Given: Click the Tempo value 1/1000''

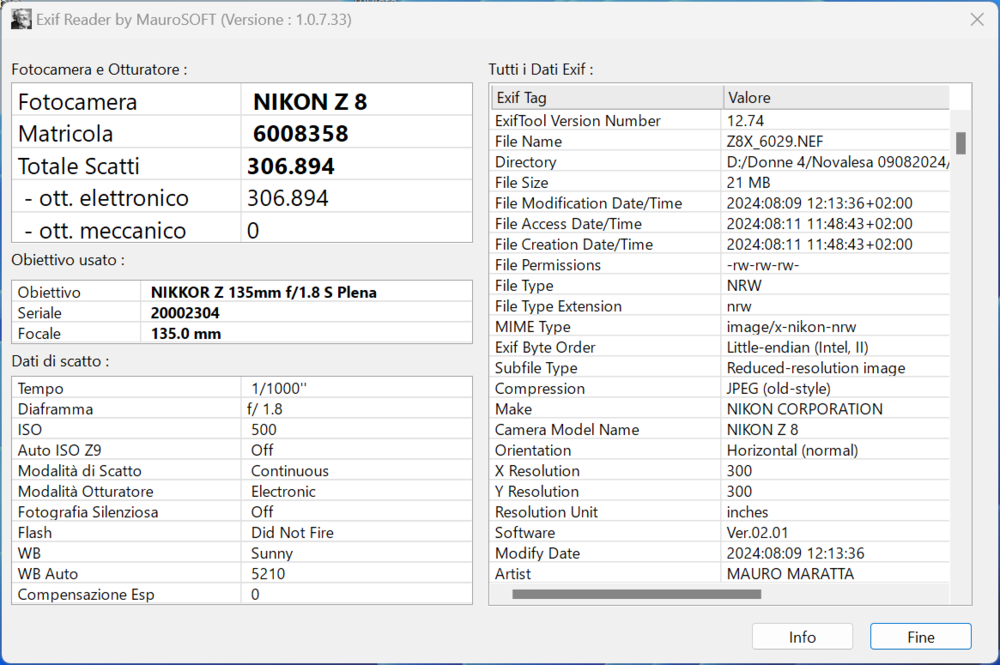Looking at the screenshot, I should [x=279, y=388].
